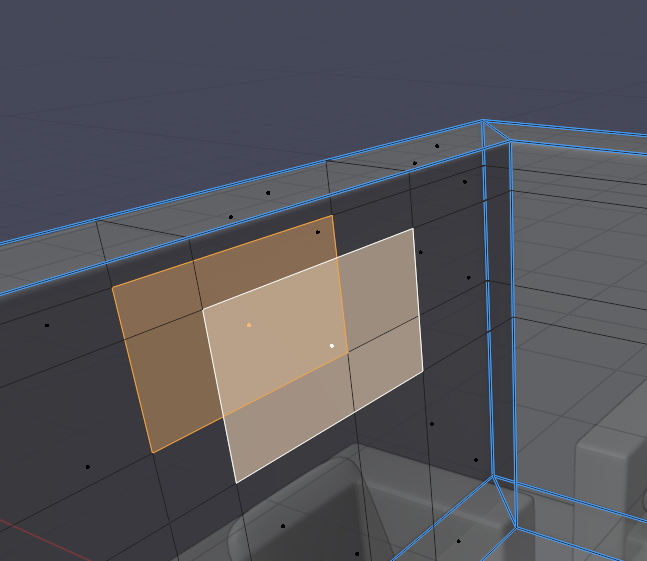The image size is (647, 561).
Task: Click top-left corner of the orange face
Action: (113, 288)
